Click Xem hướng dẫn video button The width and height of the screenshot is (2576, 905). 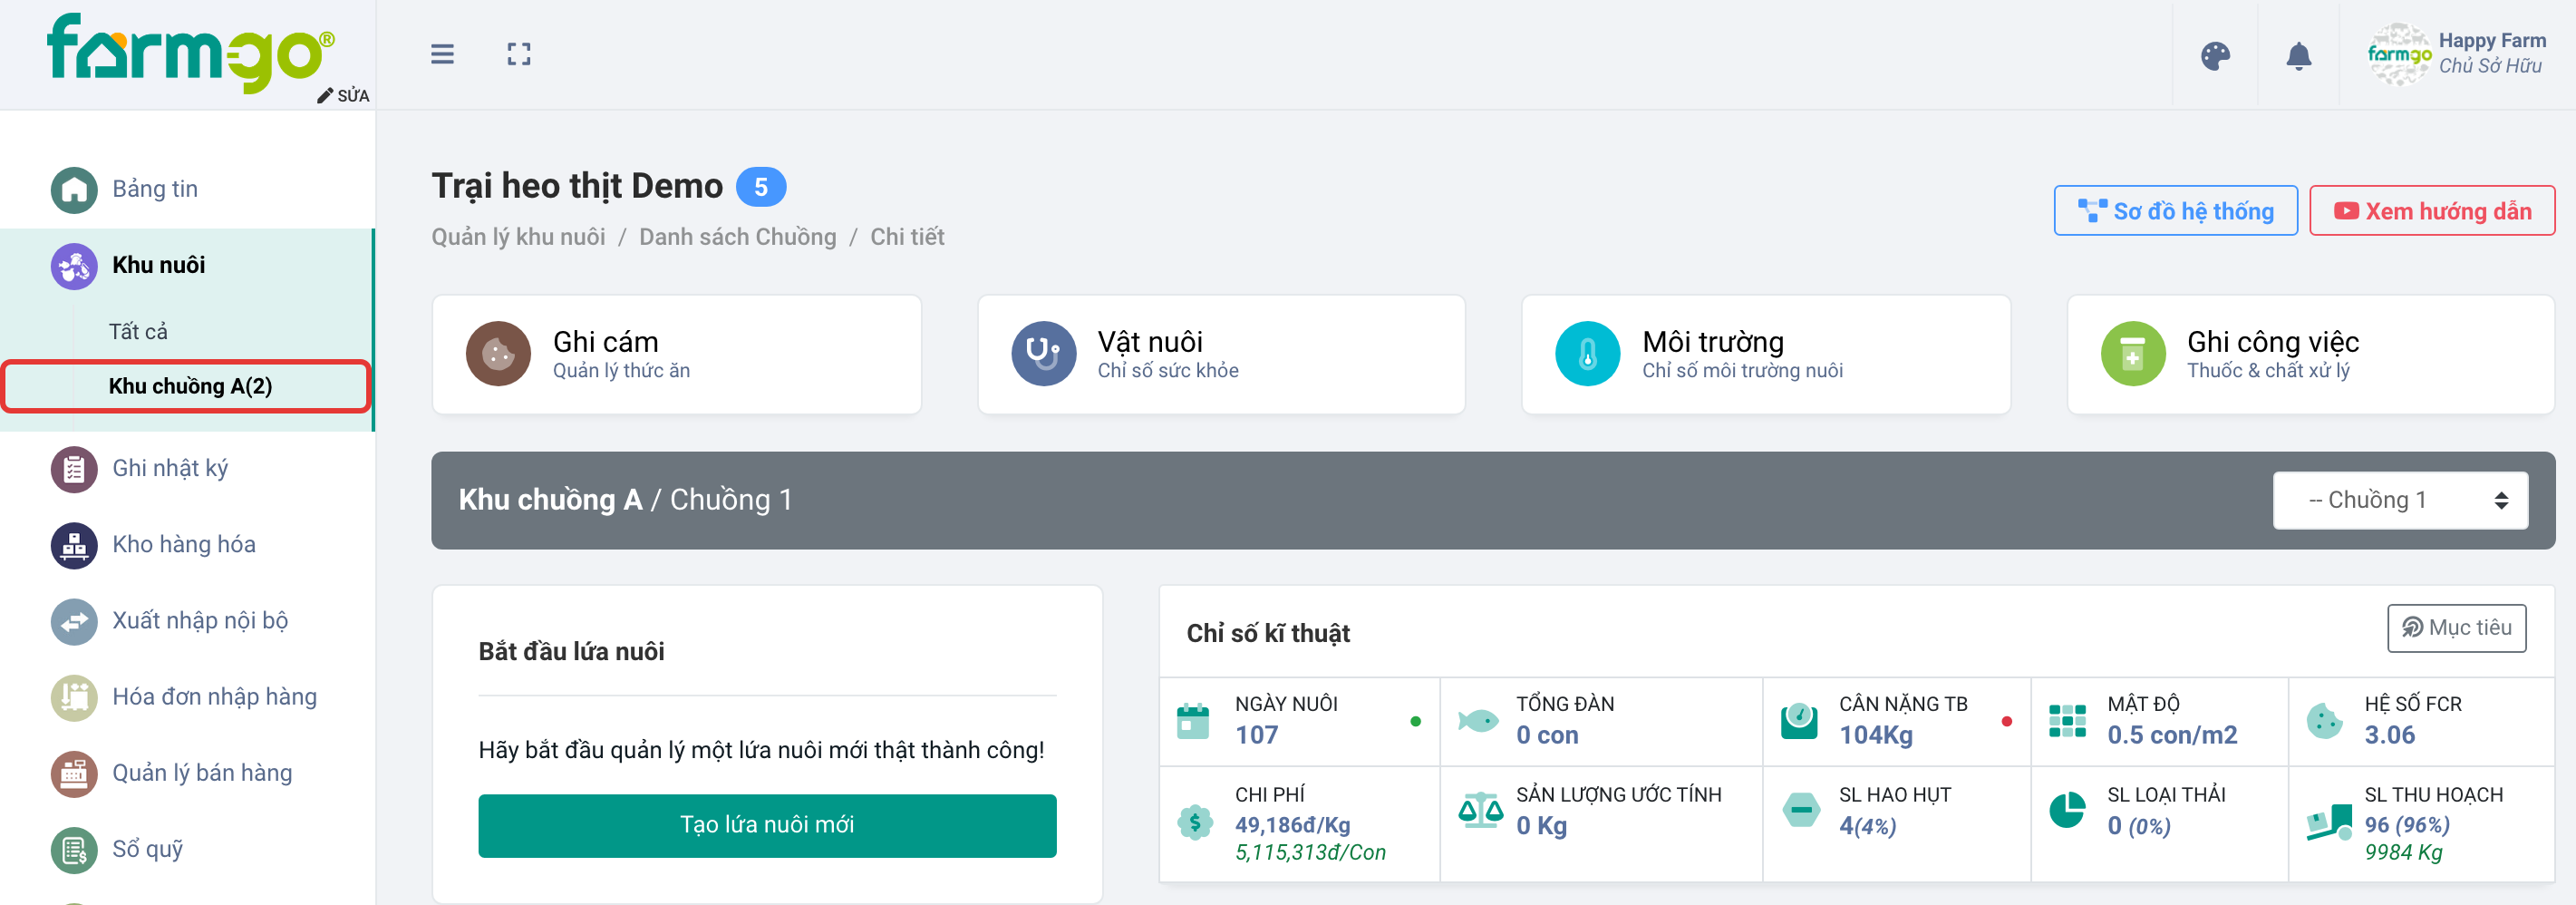click(x=2431, y=211)
